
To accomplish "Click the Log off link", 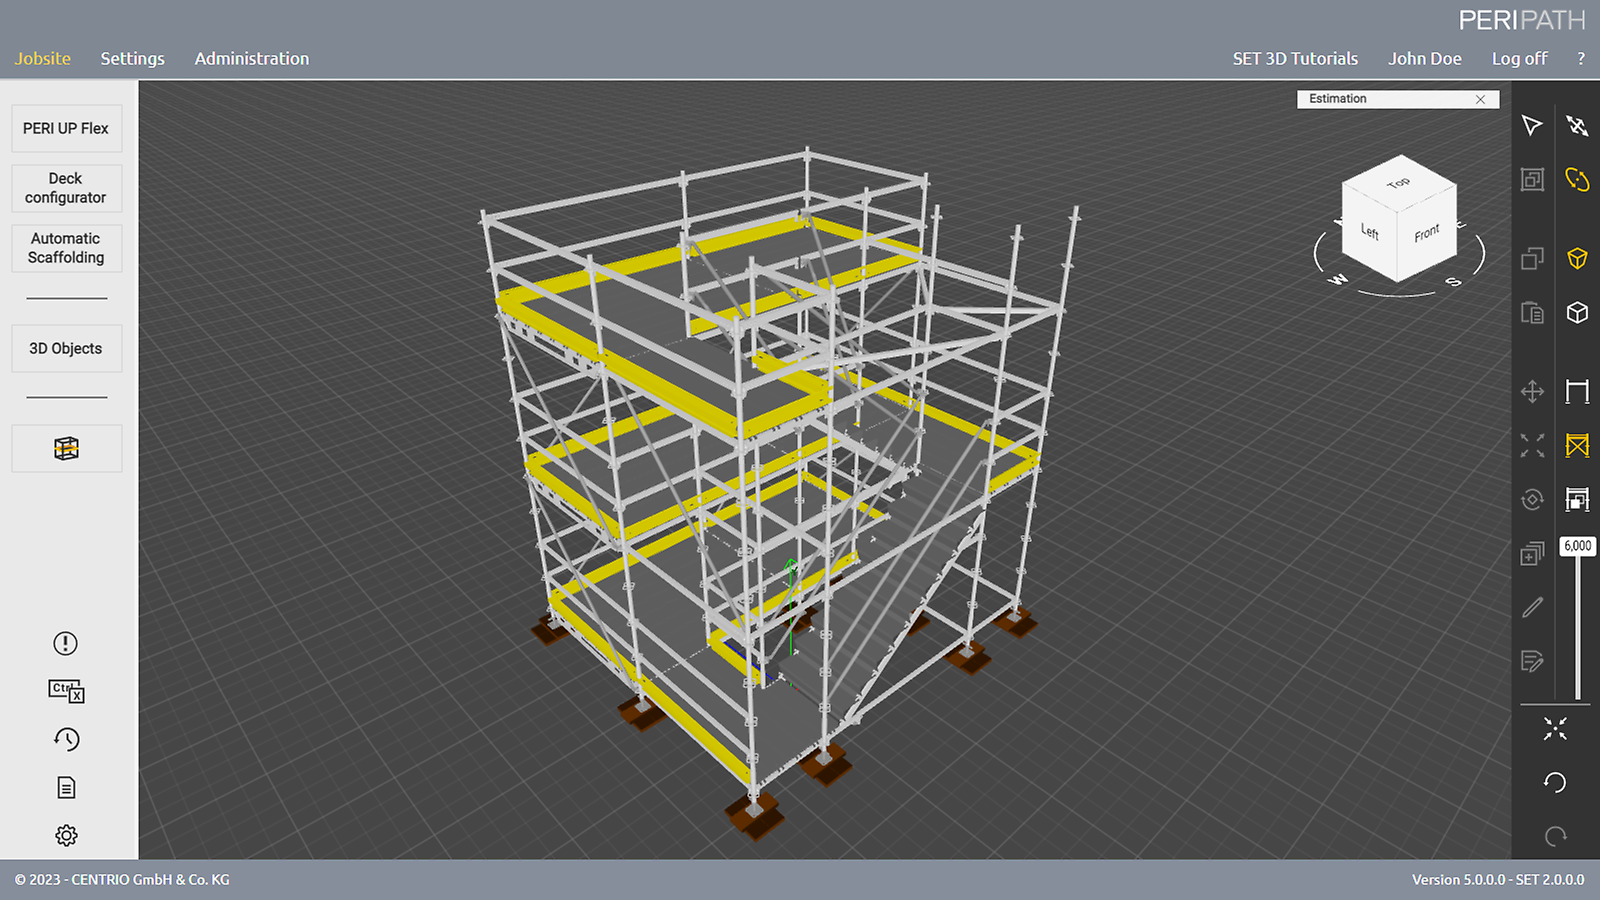I will coord(1519,59).
